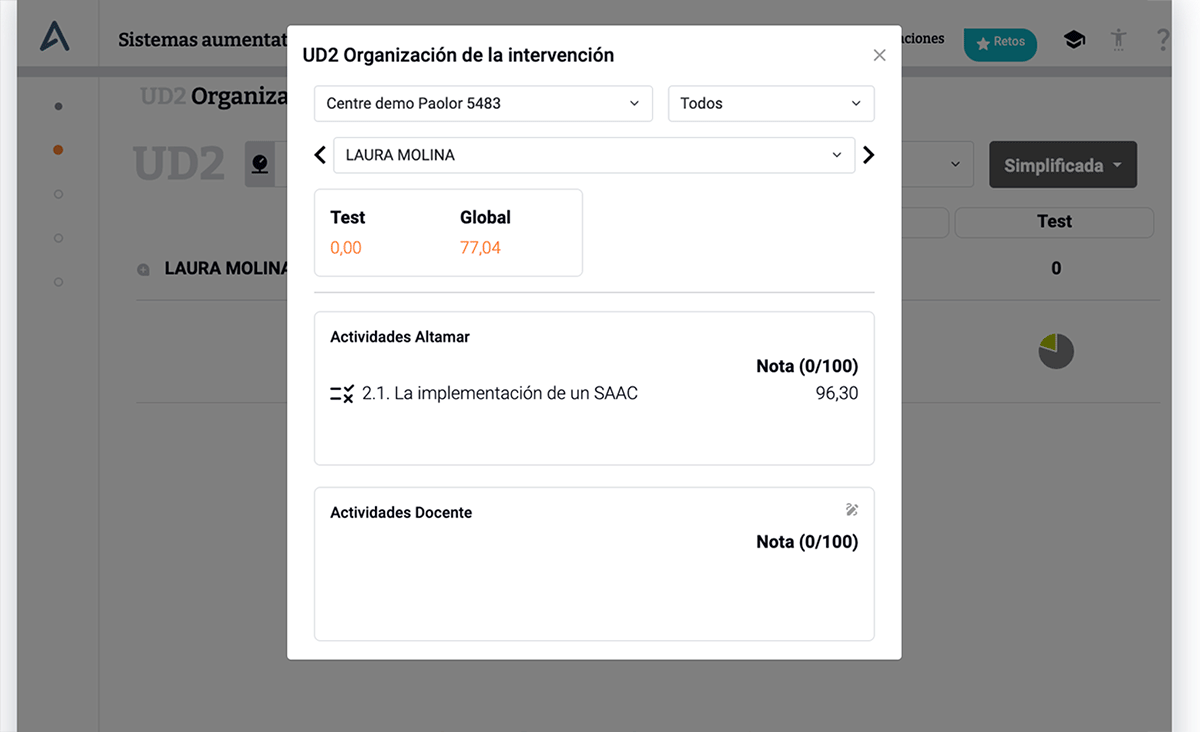Open 2.1. La implementación de un SAAC
Image resolution: width=1200 pixels, height=732 pixels.
tap(500, 394)
